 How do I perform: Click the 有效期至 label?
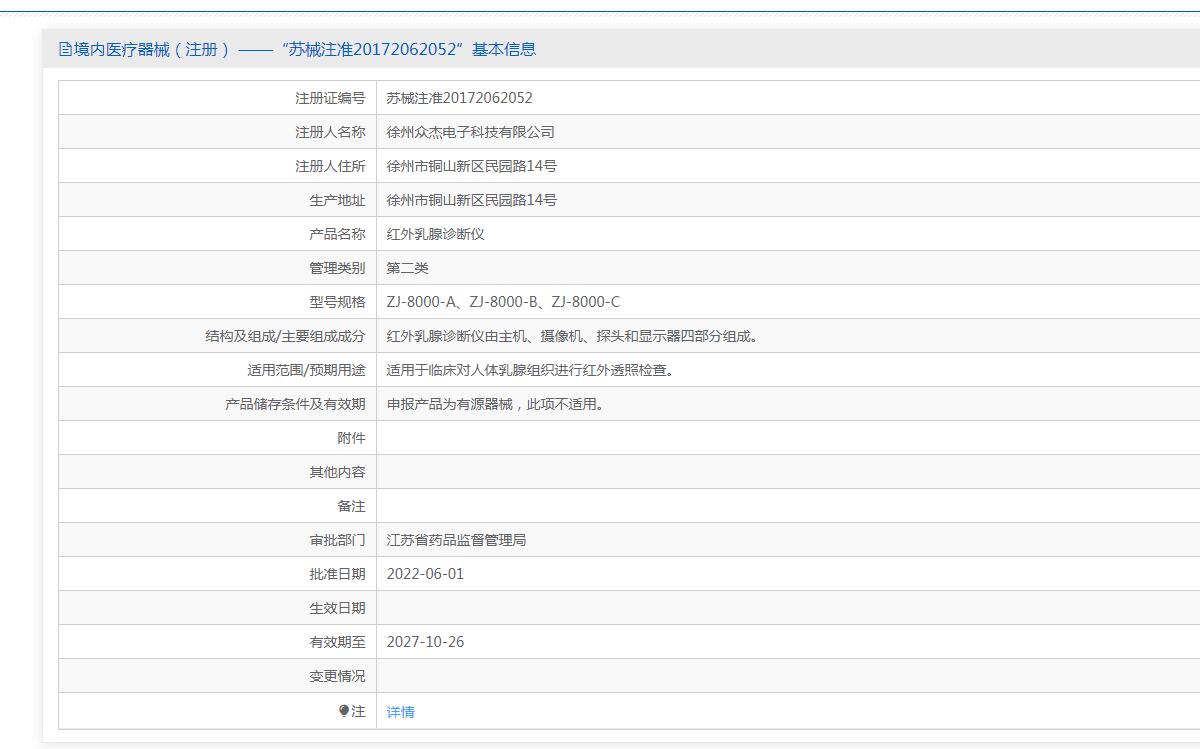337,642
